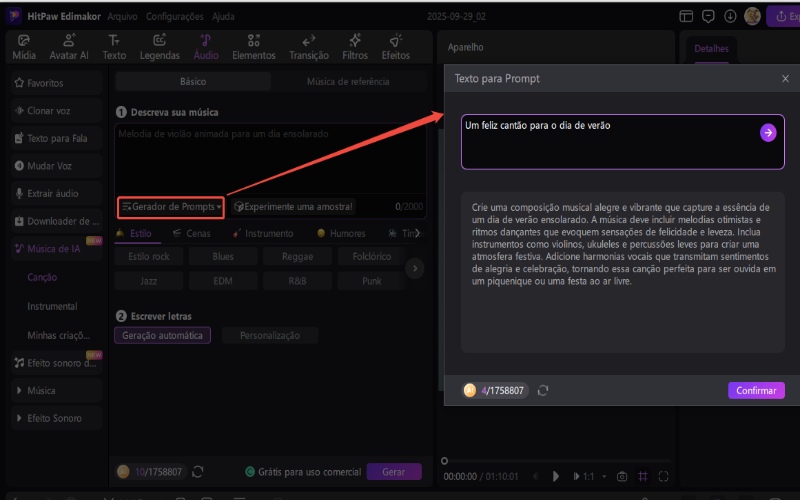The width and height of the screenshot is (800, 500).
Task: Select Música de IA in sidebar
Action: (x=57, y=248)
